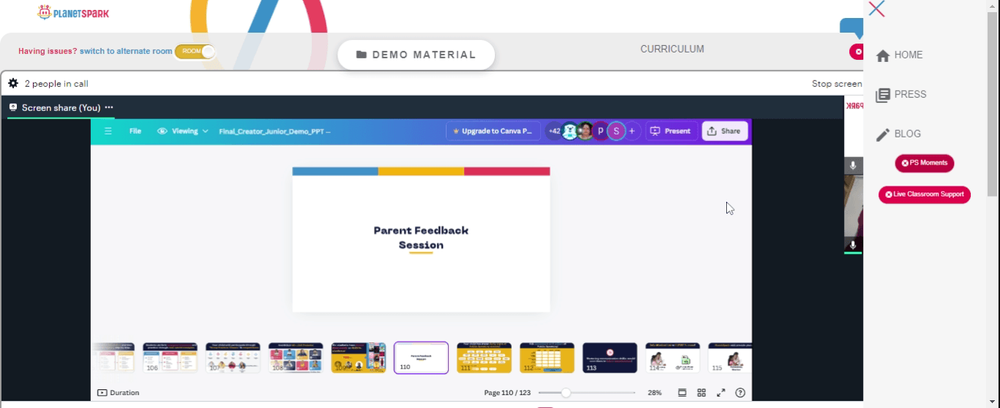Go to HOME in side menu
Image resolution: width=1000 pixels, height=408 pixels.
[899, 55]
